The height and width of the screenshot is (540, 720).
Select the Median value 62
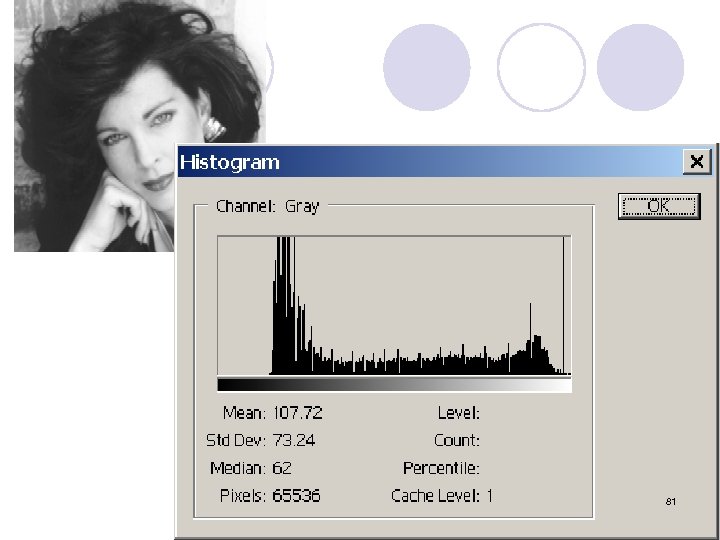point(282,468)
